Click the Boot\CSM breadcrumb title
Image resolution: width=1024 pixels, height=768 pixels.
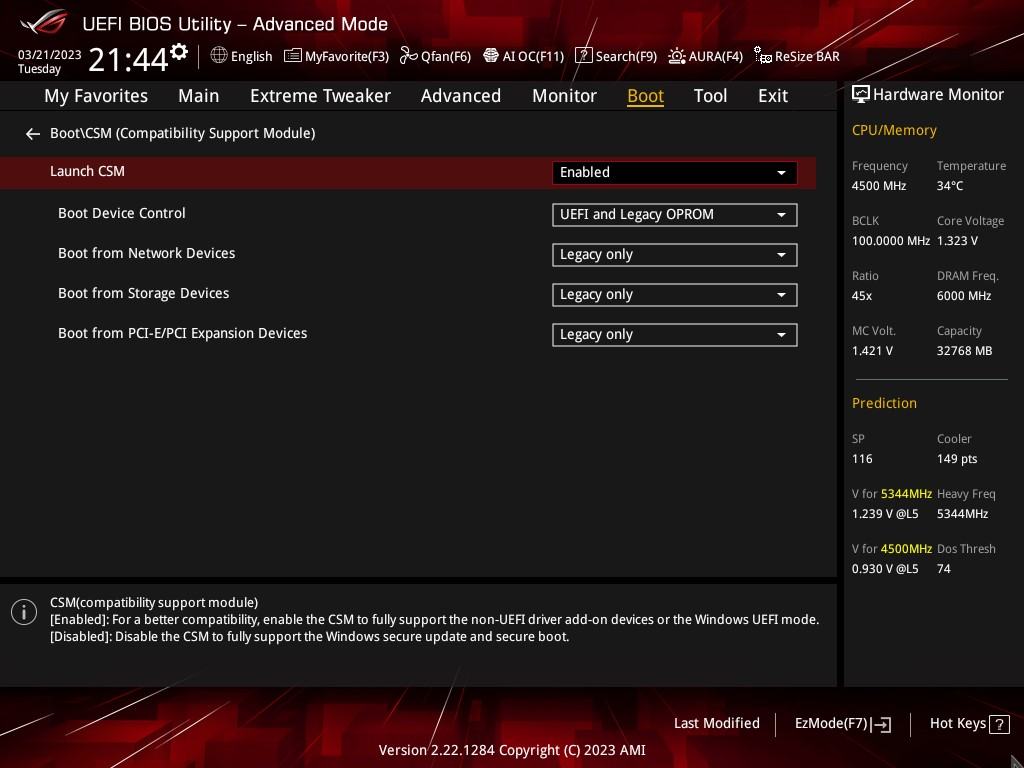coord(182,133)
